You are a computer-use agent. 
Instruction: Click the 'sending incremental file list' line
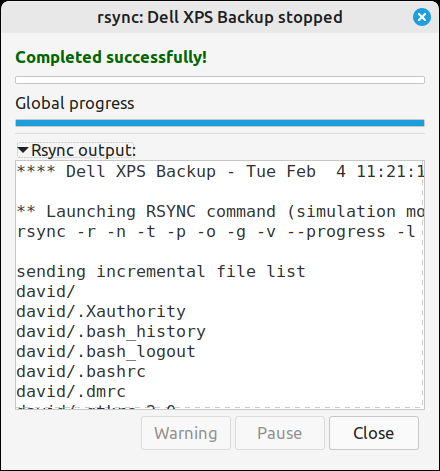coord(161,271)
